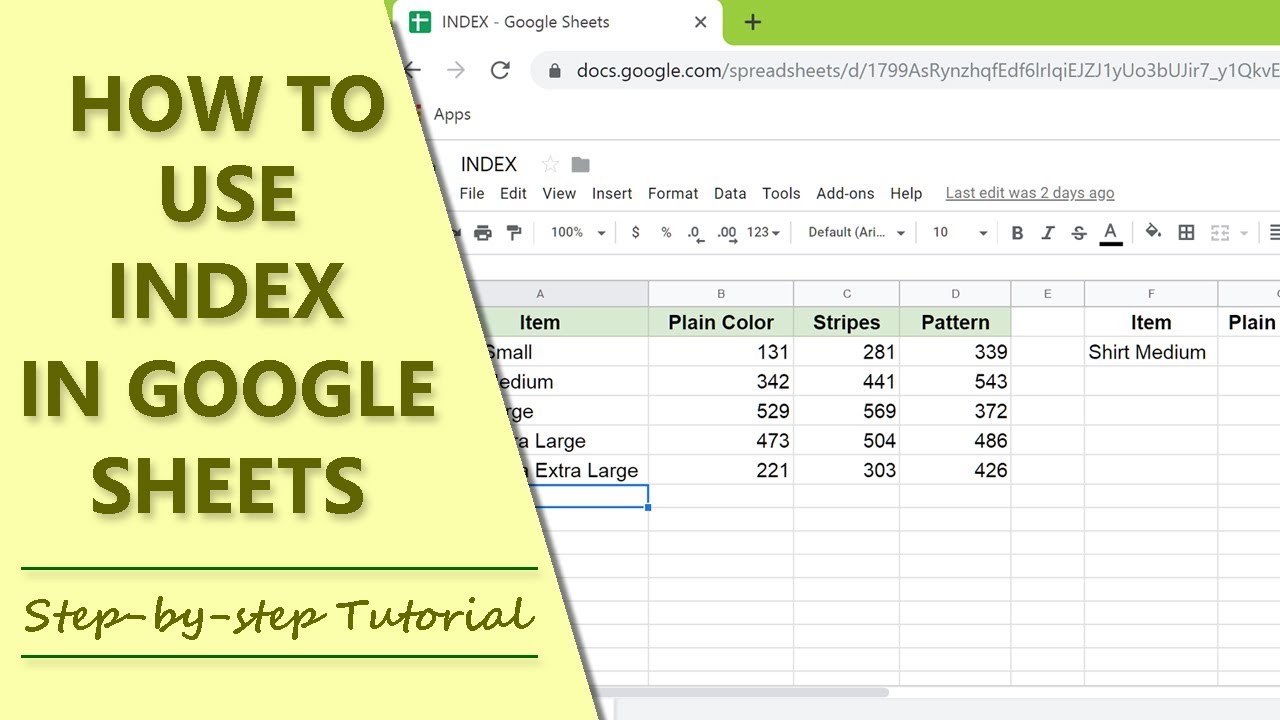Click the Print icon in toolbar
Viewport: 1280px width, 720px height.
483,233
